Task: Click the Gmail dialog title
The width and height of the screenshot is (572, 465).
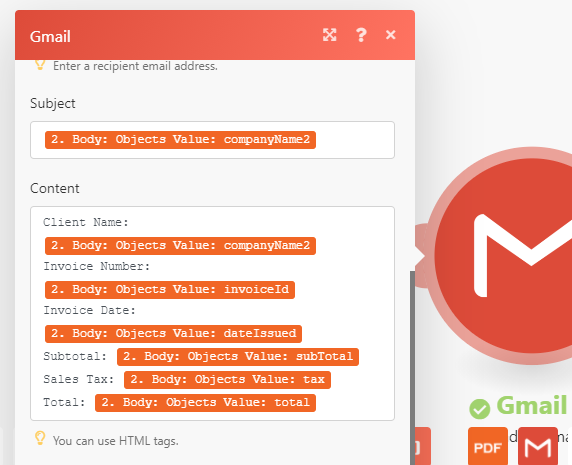Action: (50, 36)
